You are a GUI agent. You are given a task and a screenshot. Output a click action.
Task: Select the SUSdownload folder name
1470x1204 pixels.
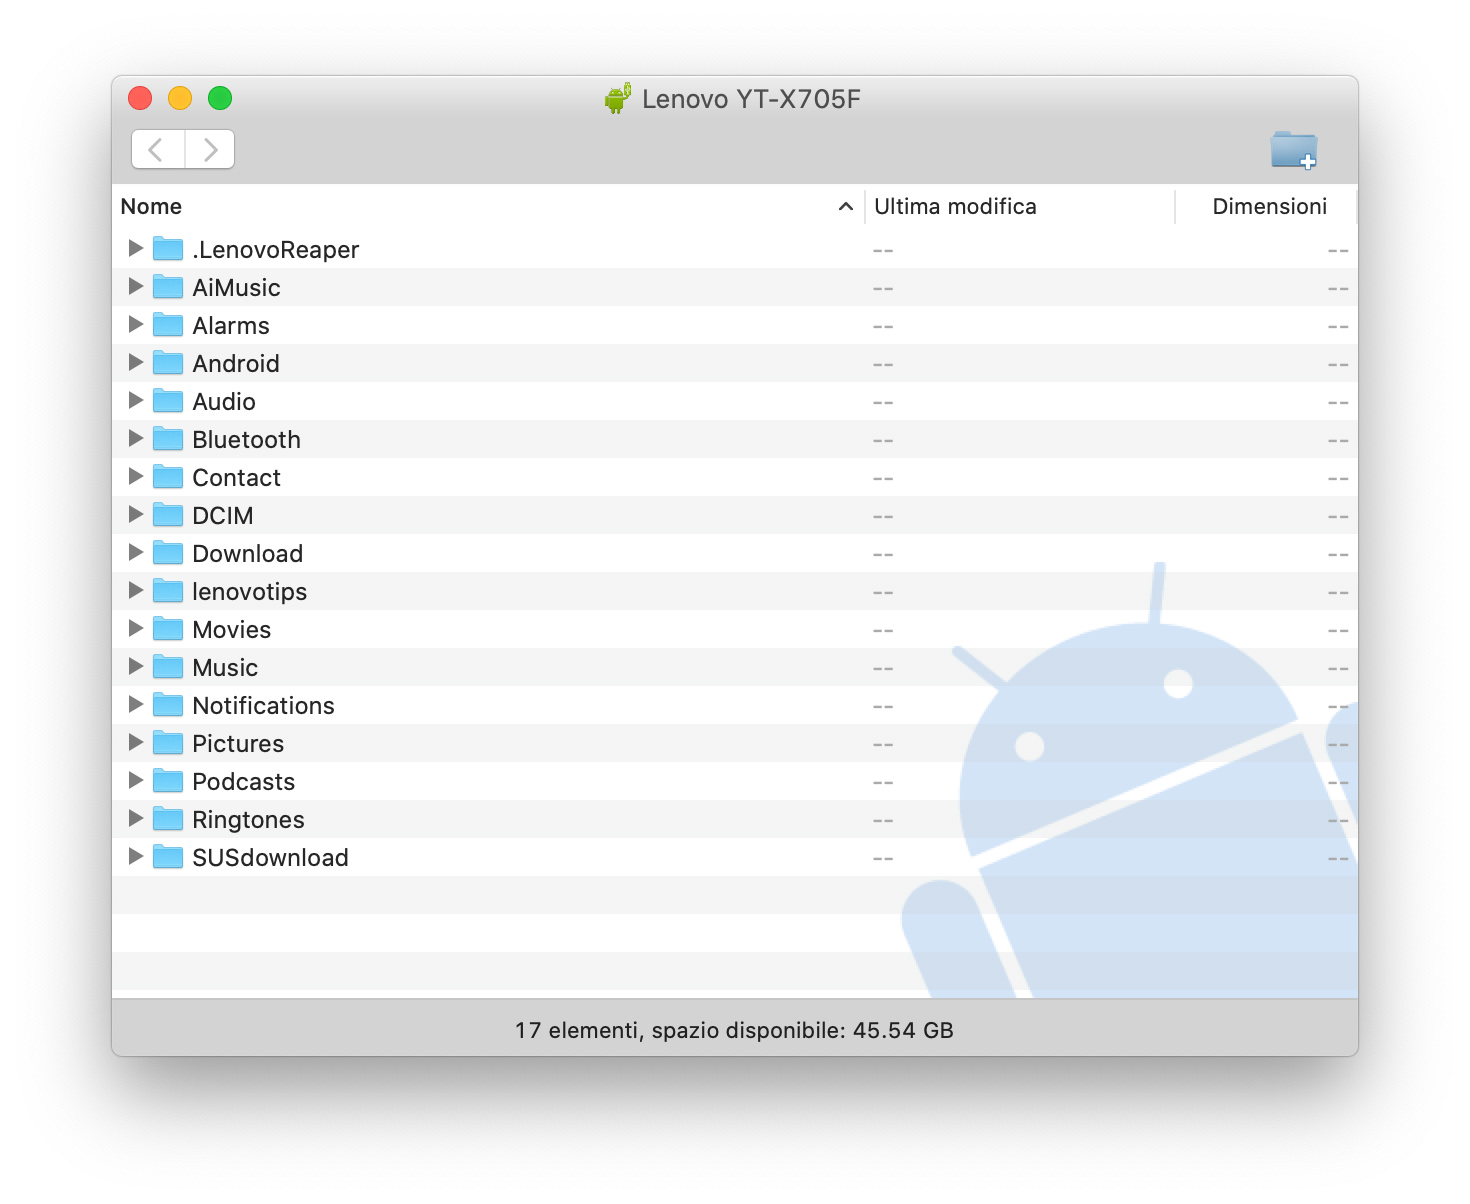270,858
